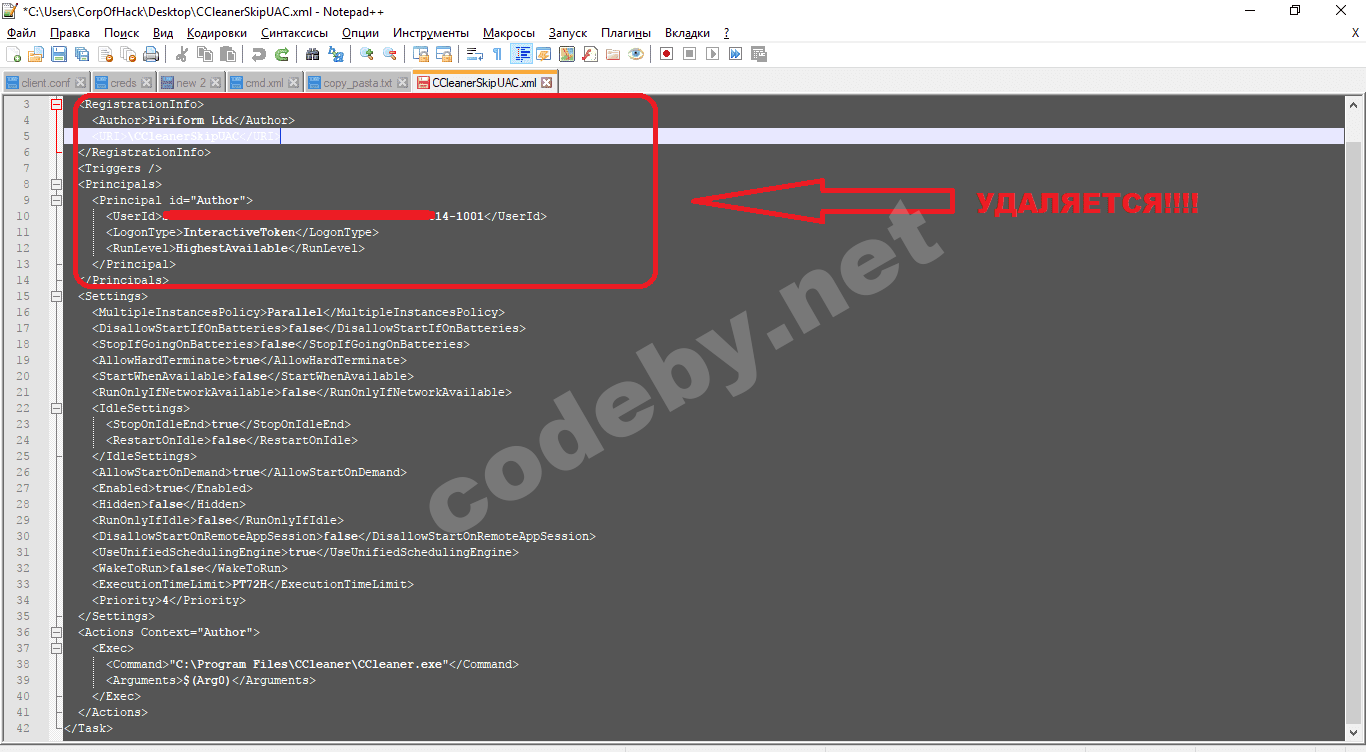Toggle the Word wrap toolbar button
Screen dimensions: 1366x752
point(475,54)
